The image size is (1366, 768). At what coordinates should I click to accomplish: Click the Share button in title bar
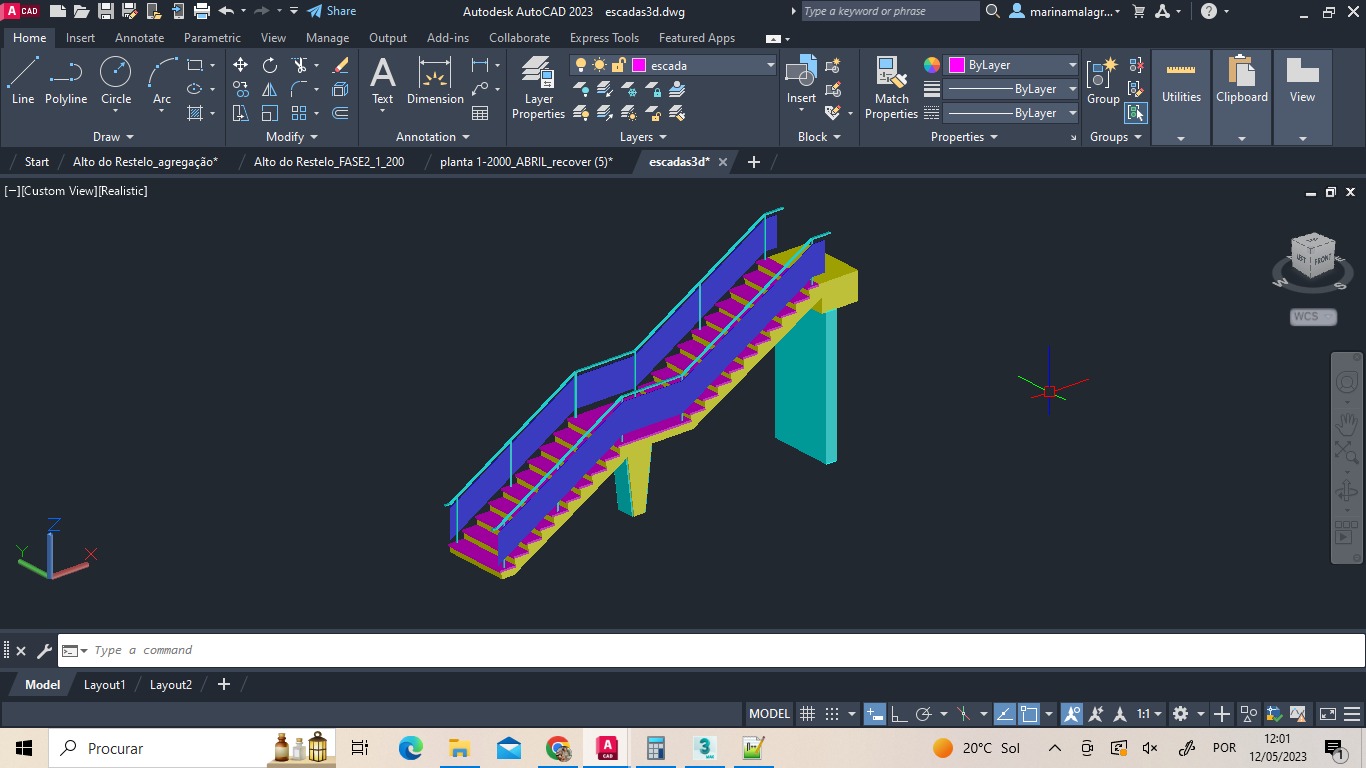pyautogui.click(x=331, y=11)
